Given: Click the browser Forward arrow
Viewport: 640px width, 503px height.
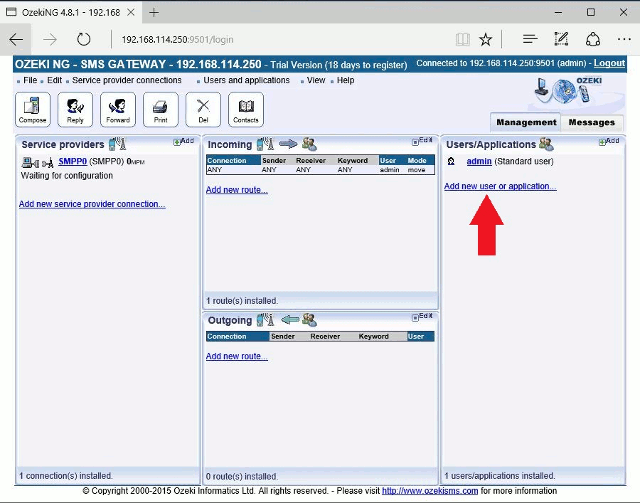Looking at the screenshot, I should coord(50,40).
